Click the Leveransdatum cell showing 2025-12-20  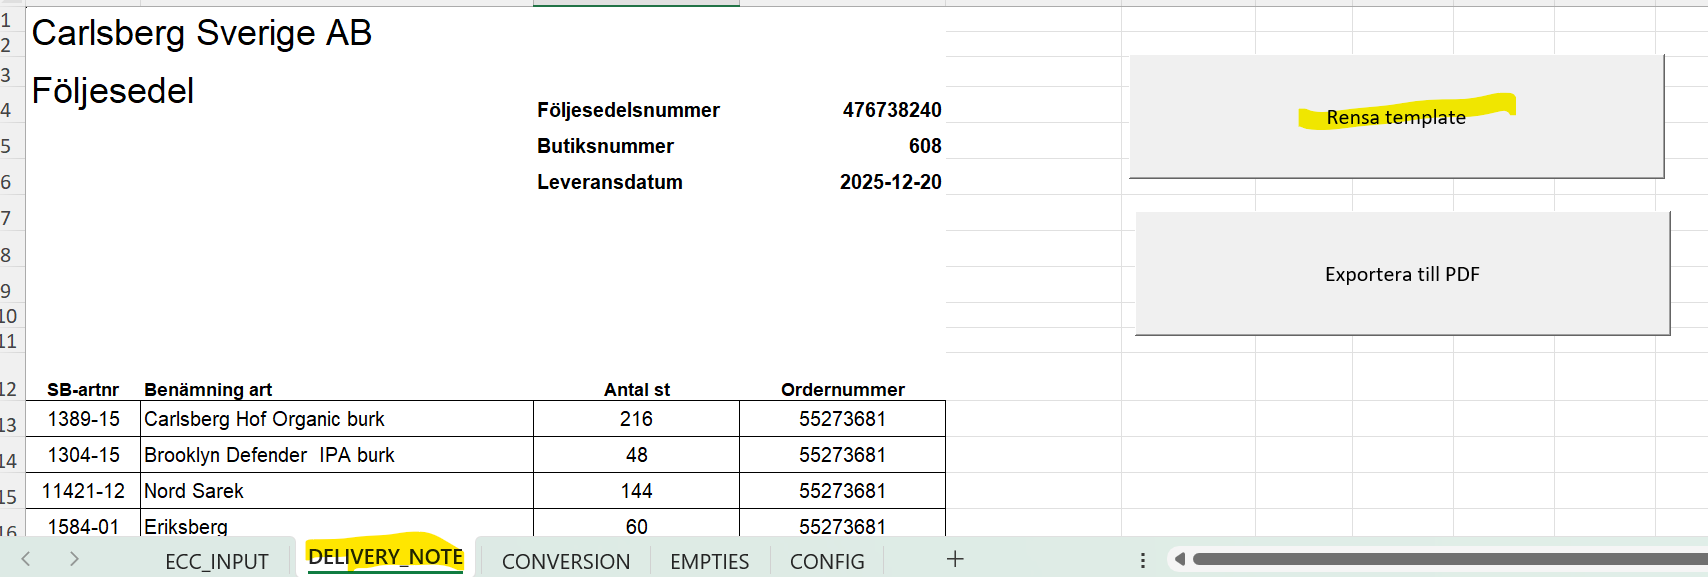pos(890,182)
